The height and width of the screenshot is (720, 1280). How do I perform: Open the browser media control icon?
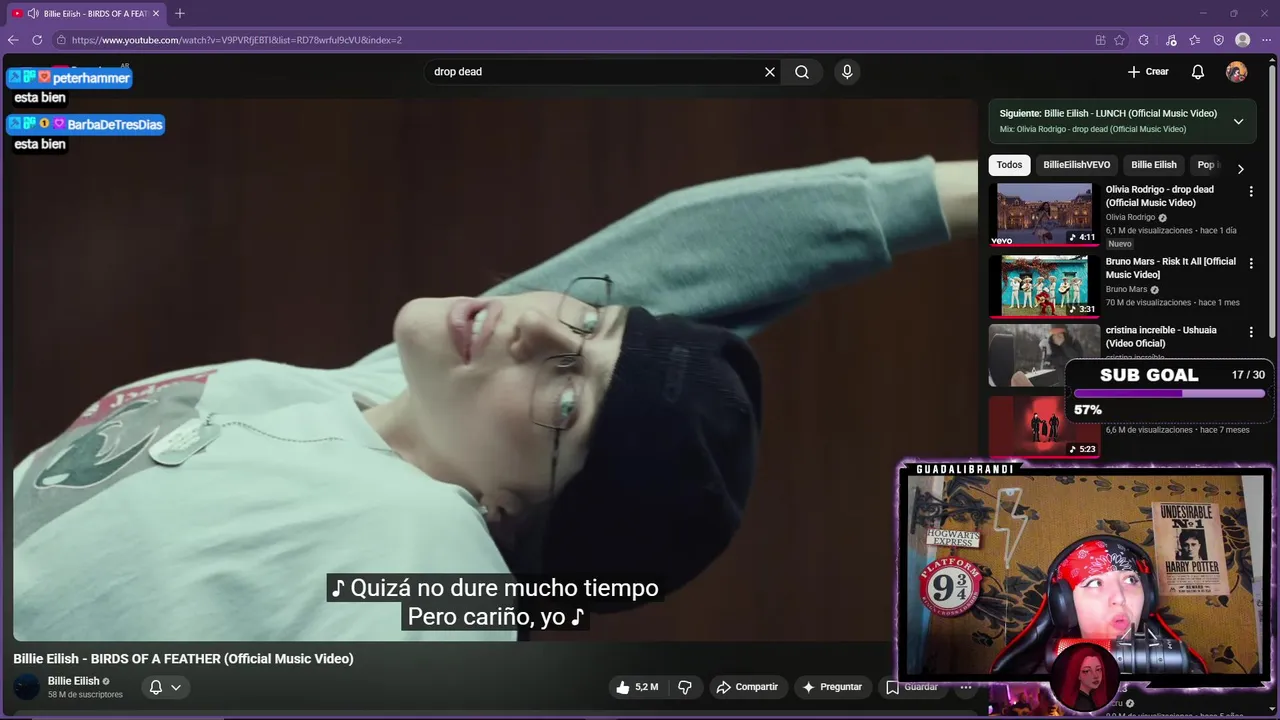tap(1171, 40)
